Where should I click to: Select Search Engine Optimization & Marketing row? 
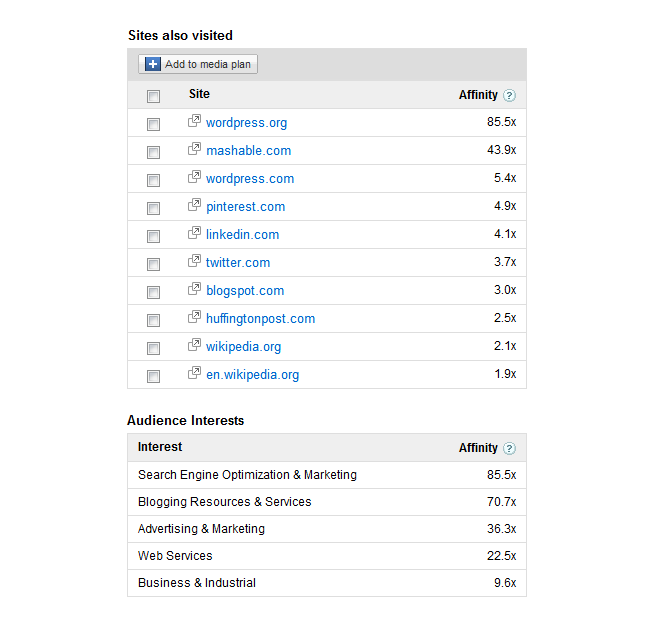point(327,475)
